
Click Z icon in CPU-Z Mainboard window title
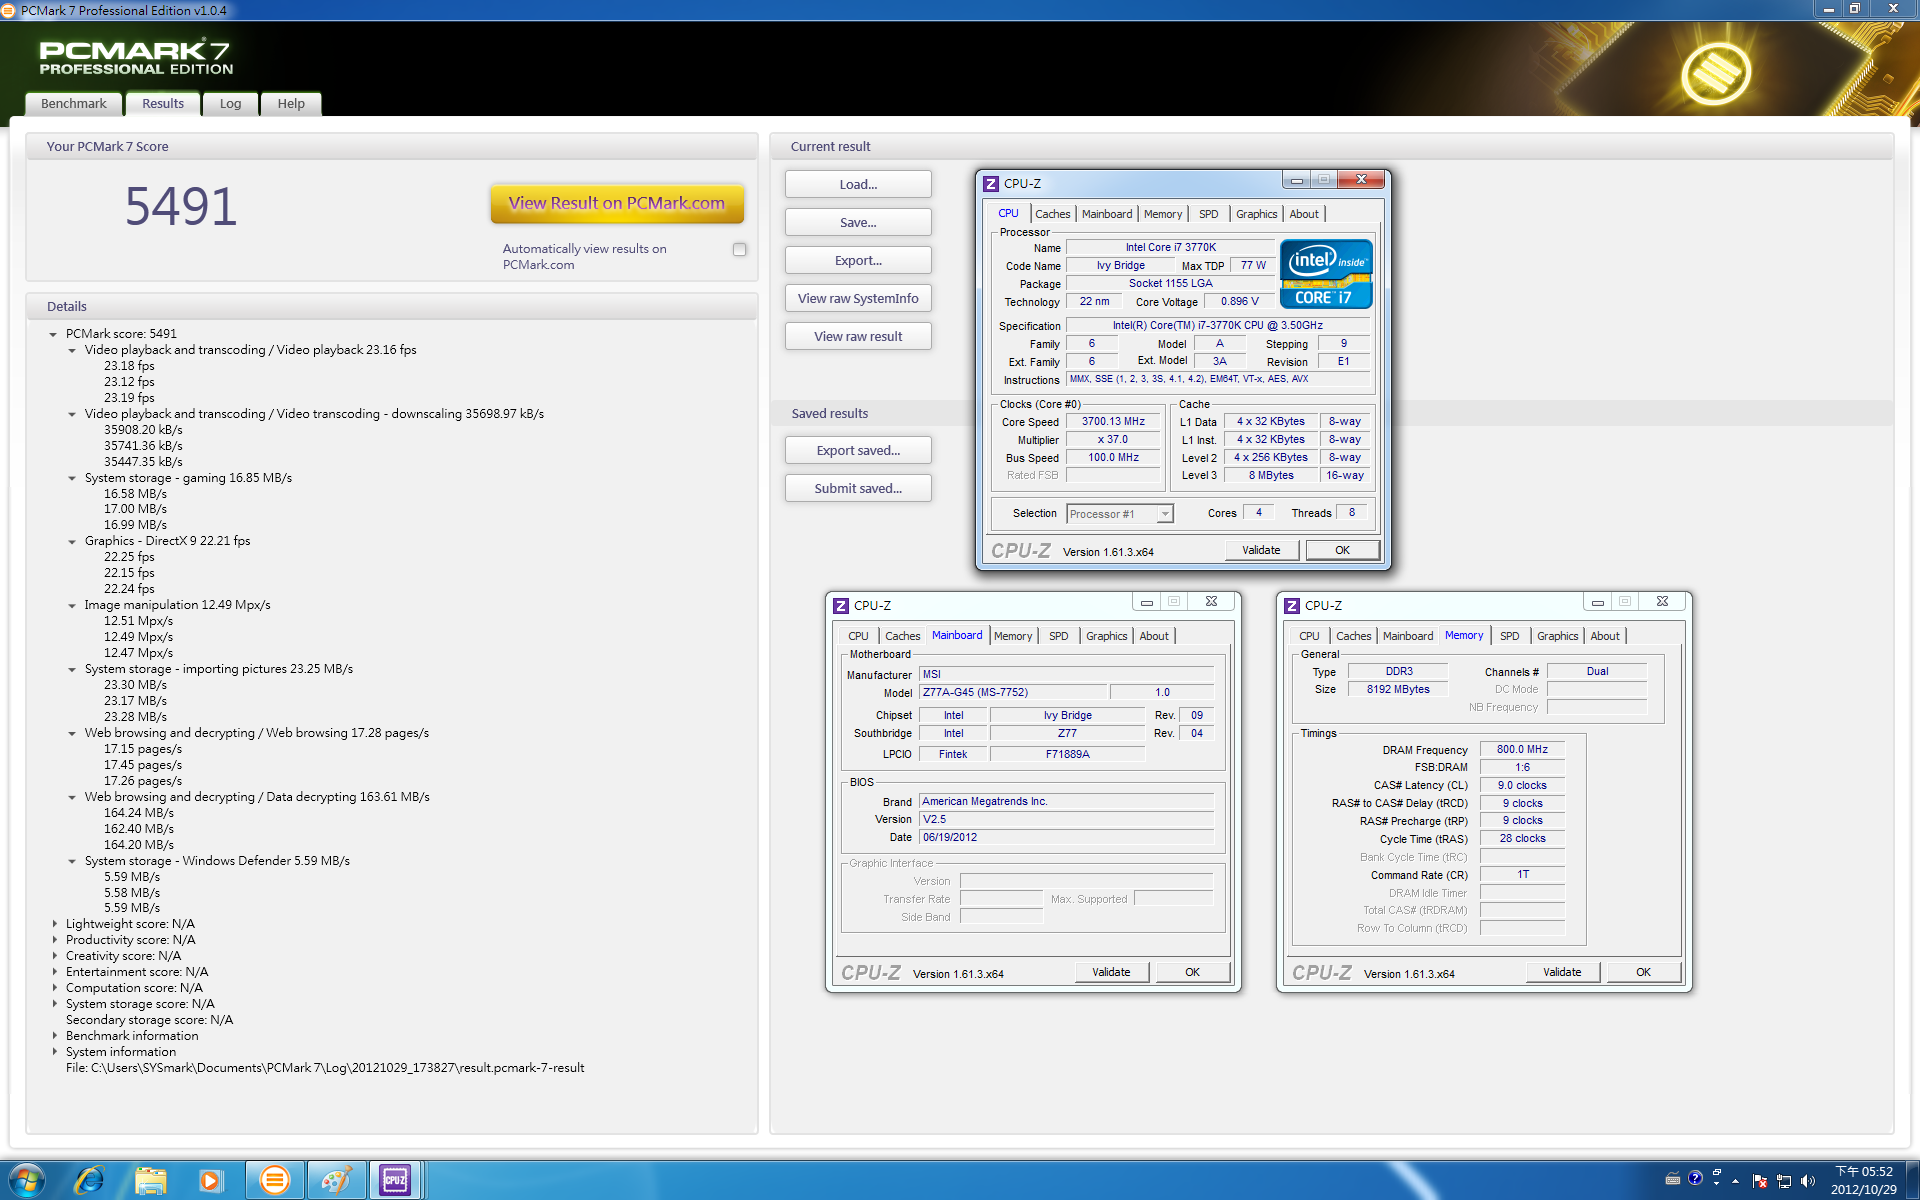[841, 606]
